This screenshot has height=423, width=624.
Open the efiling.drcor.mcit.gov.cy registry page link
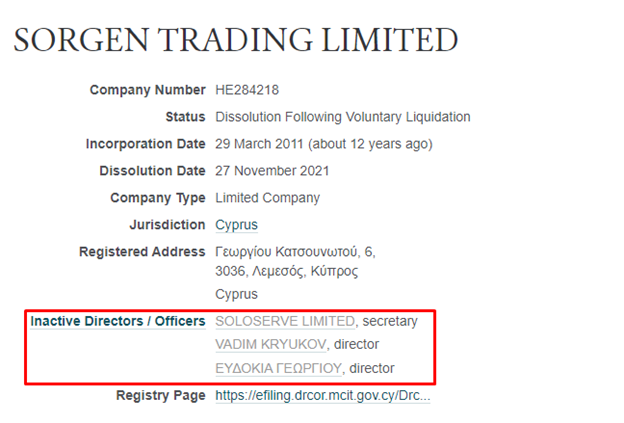coord(323,396)
